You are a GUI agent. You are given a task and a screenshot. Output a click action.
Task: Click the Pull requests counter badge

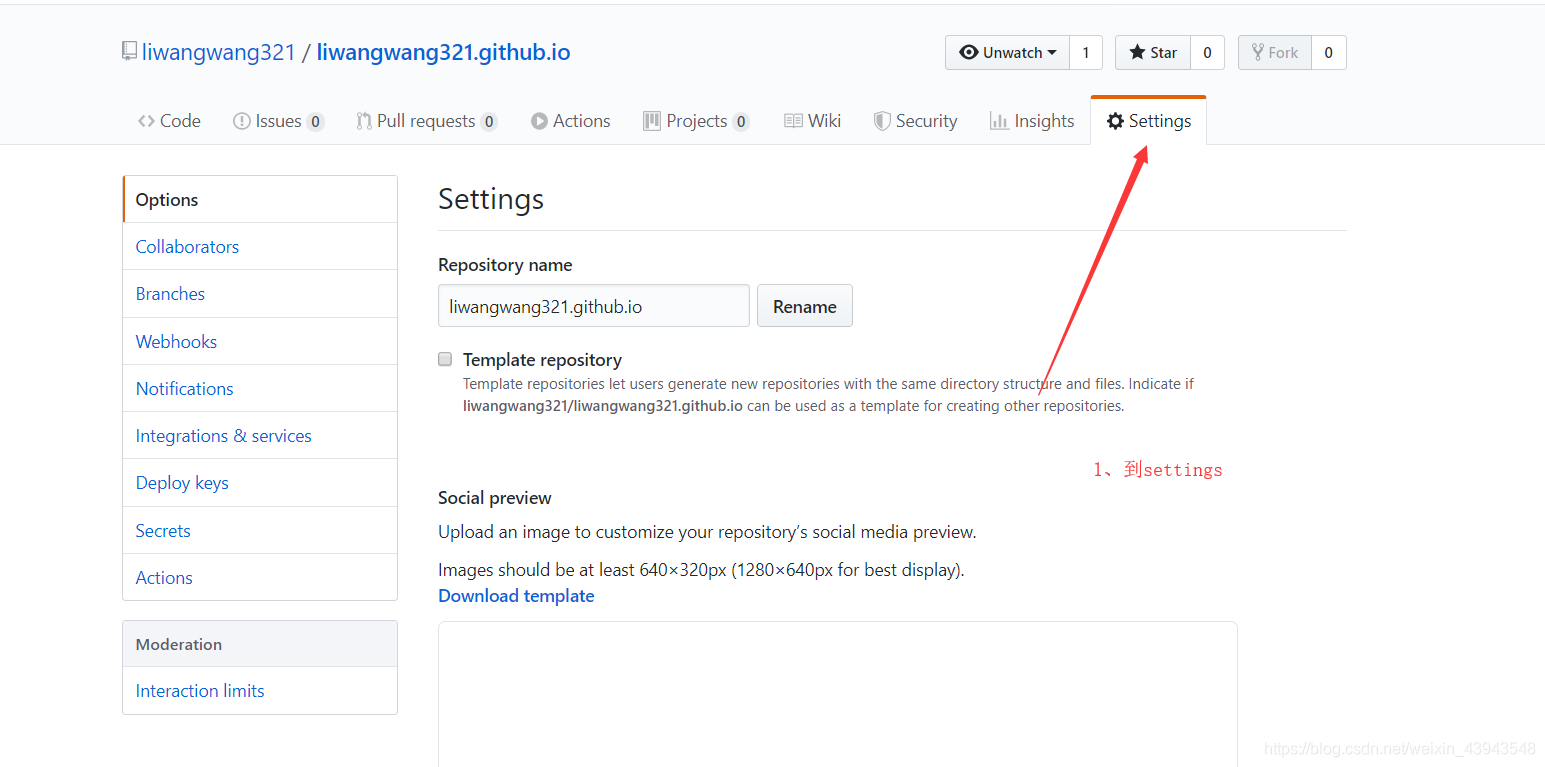pos(489,122)
